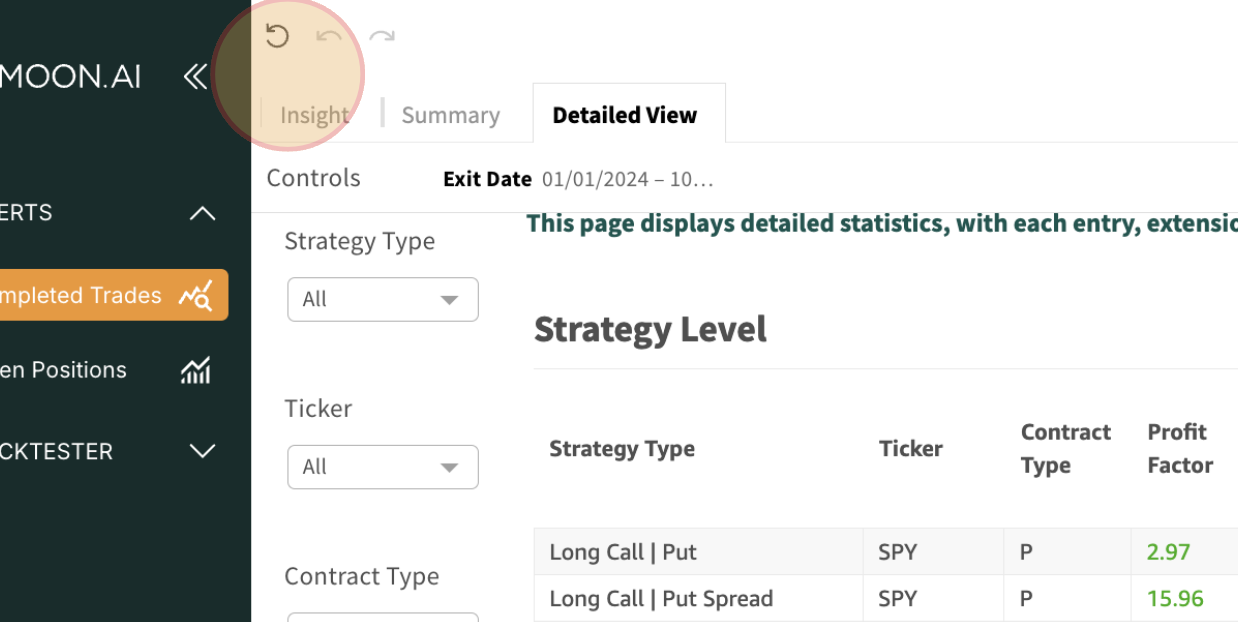Viewport: 1238px width, 622px height.
Task: Click Open Positions bar chart icon
Action: [195, 370]
